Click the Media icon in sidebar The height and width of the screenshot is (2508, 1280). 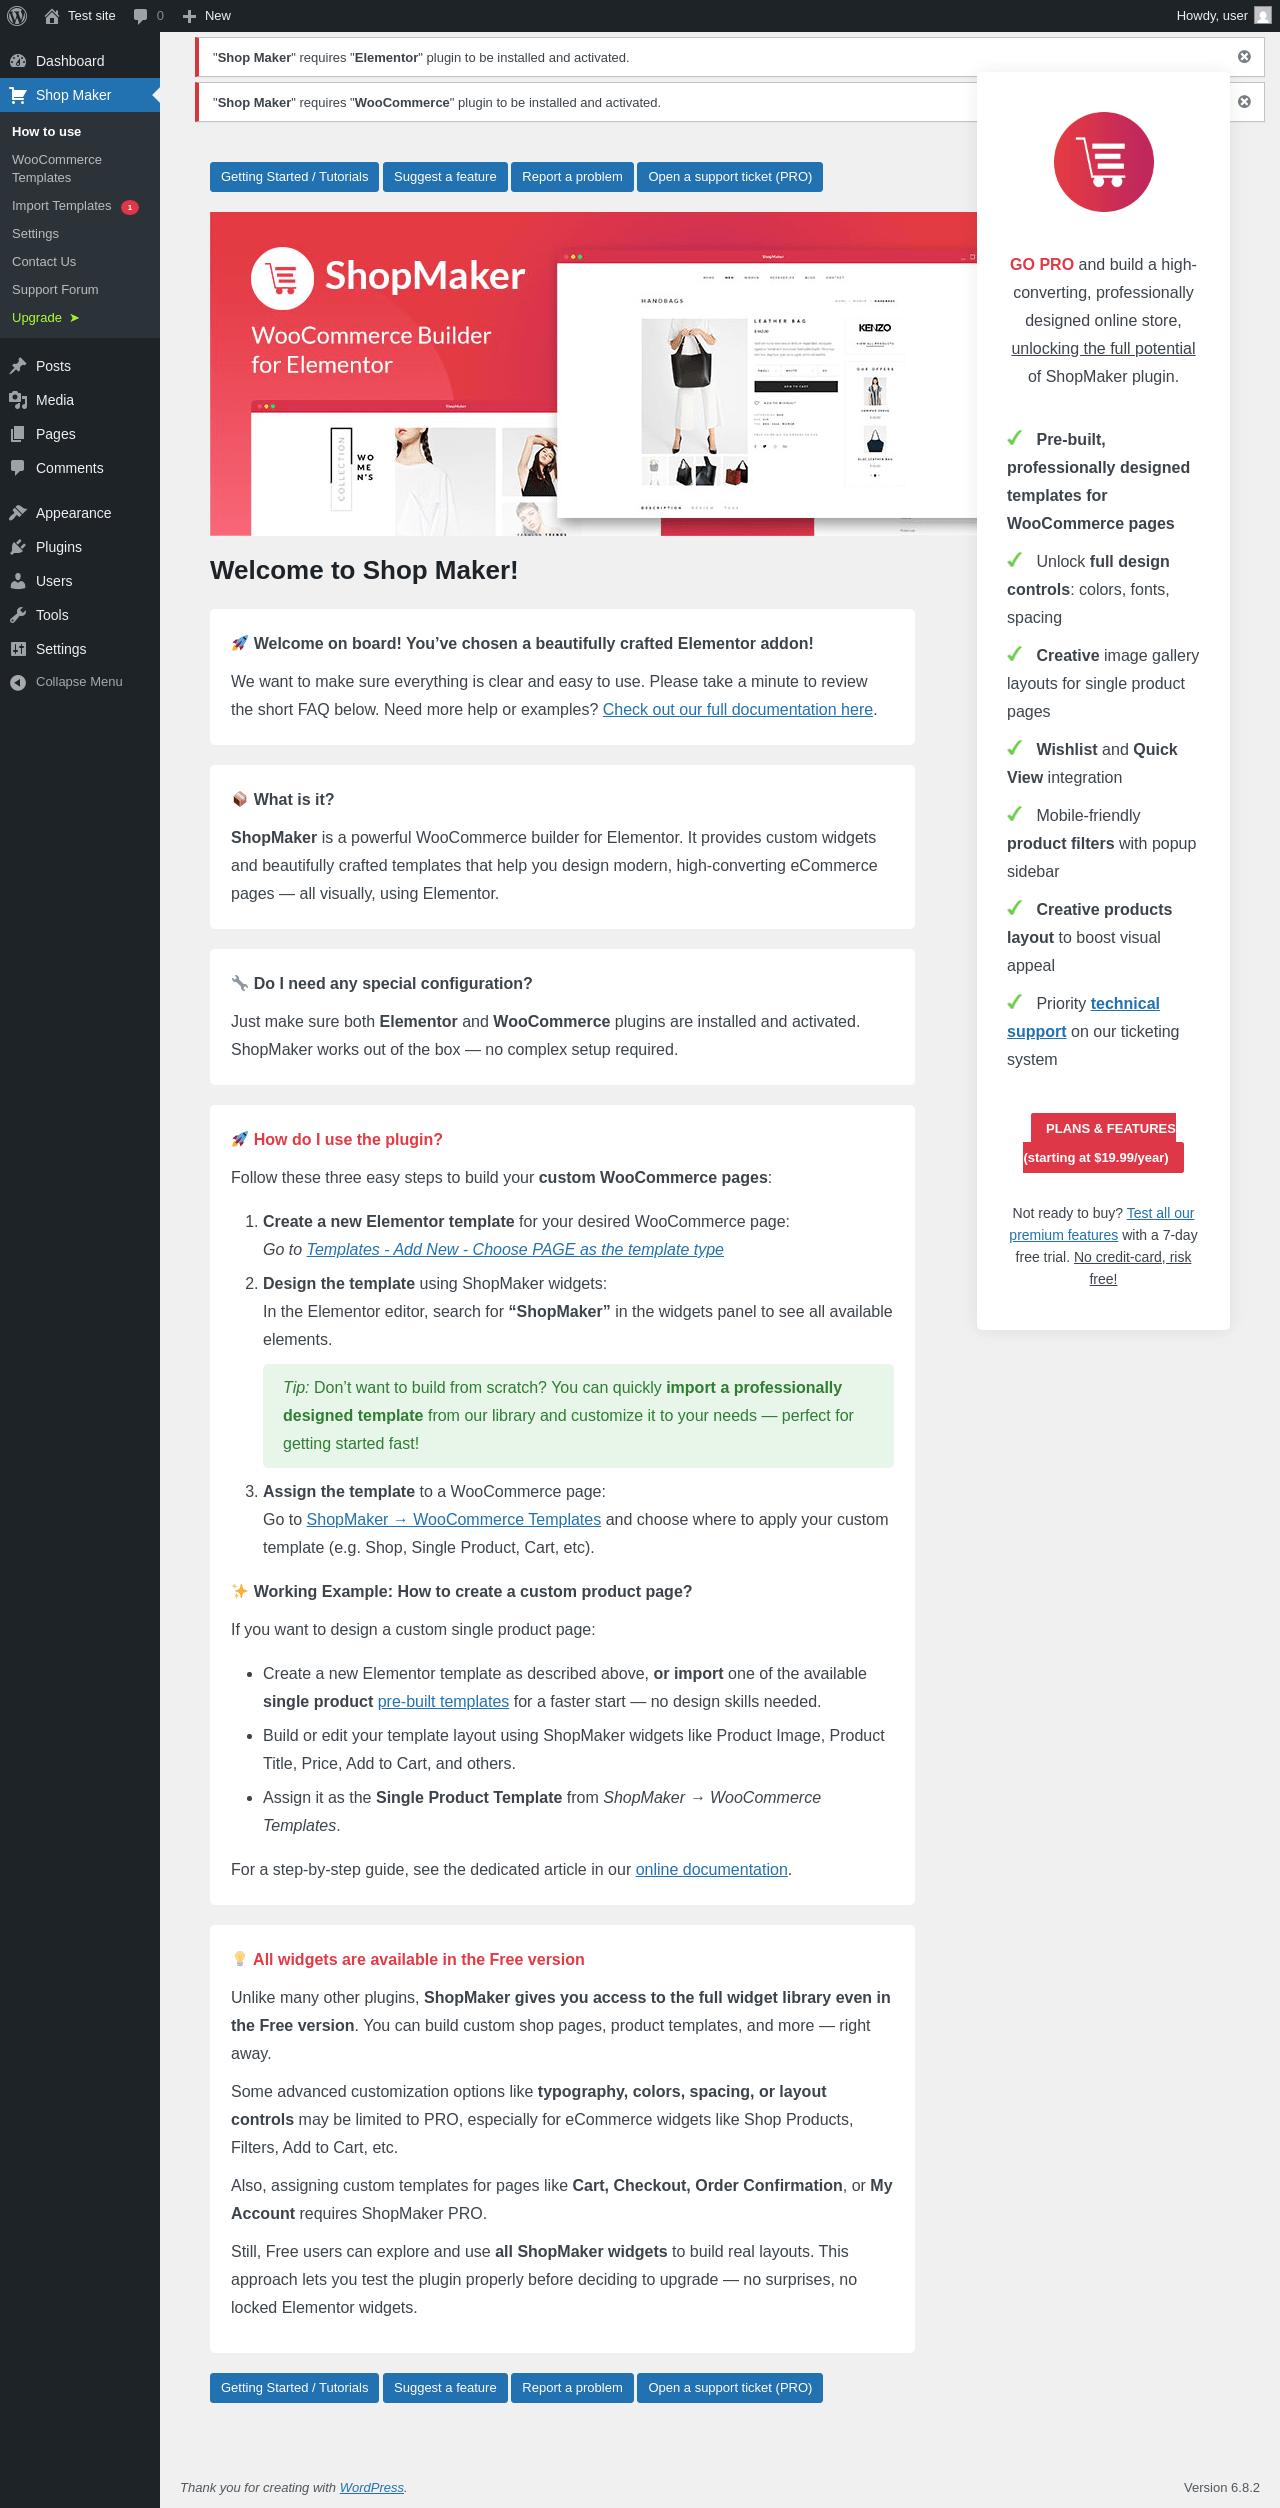pyautogui.click(x=18, y=400)
